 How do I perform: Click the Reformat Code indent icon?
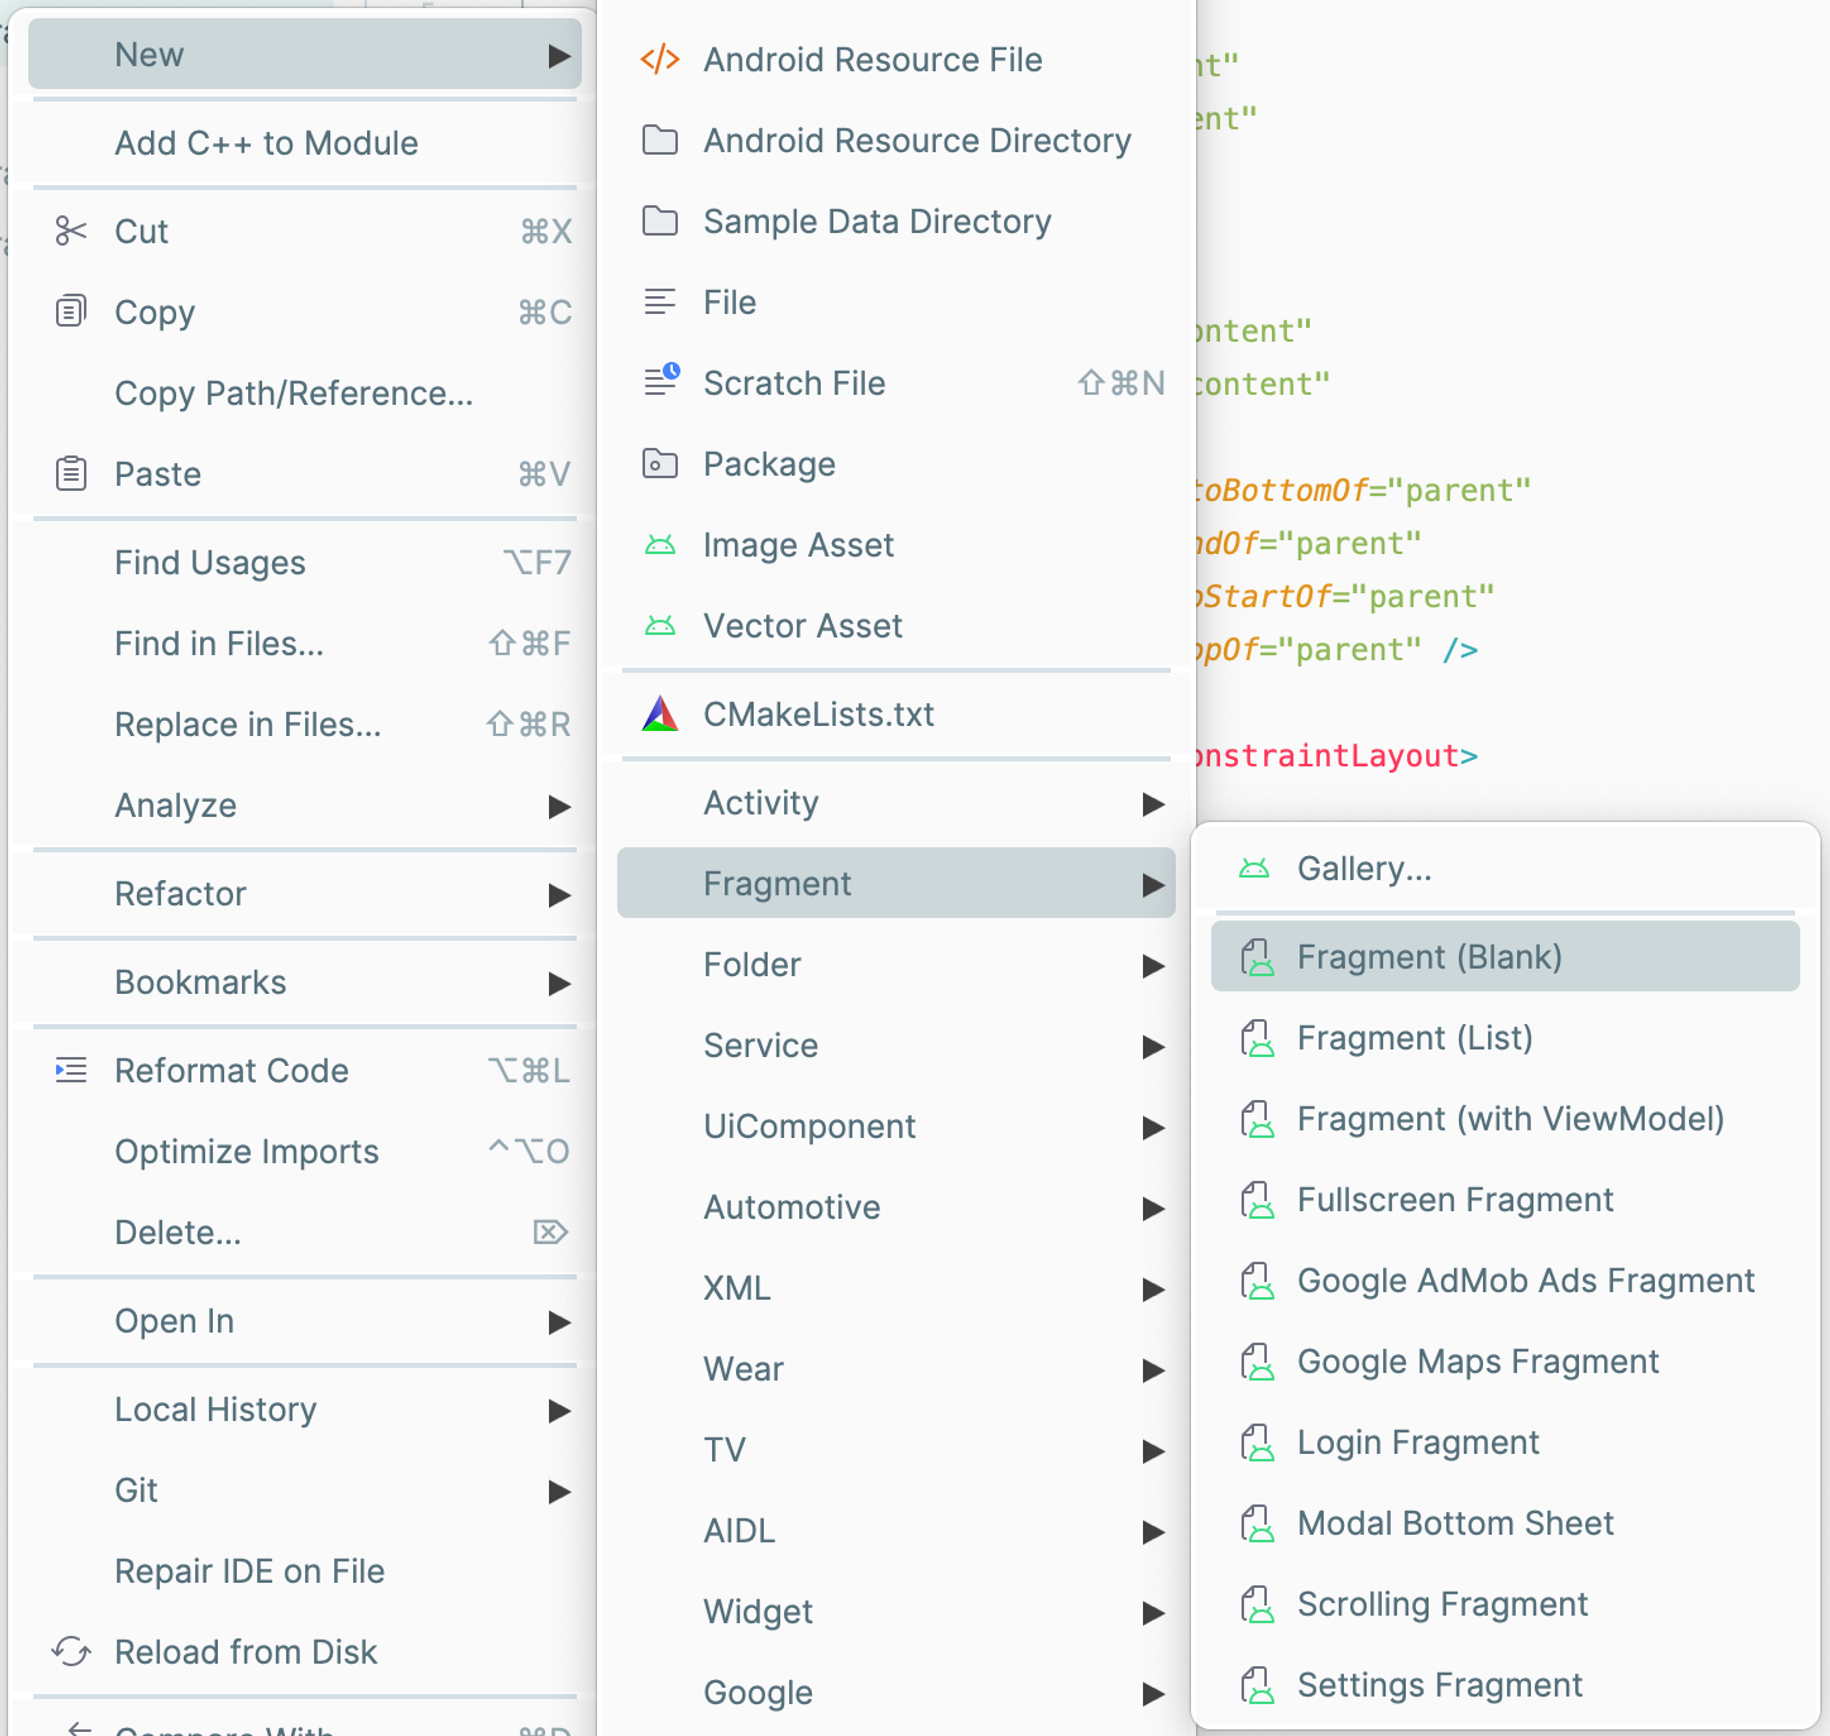click(x=70, y=1070)
